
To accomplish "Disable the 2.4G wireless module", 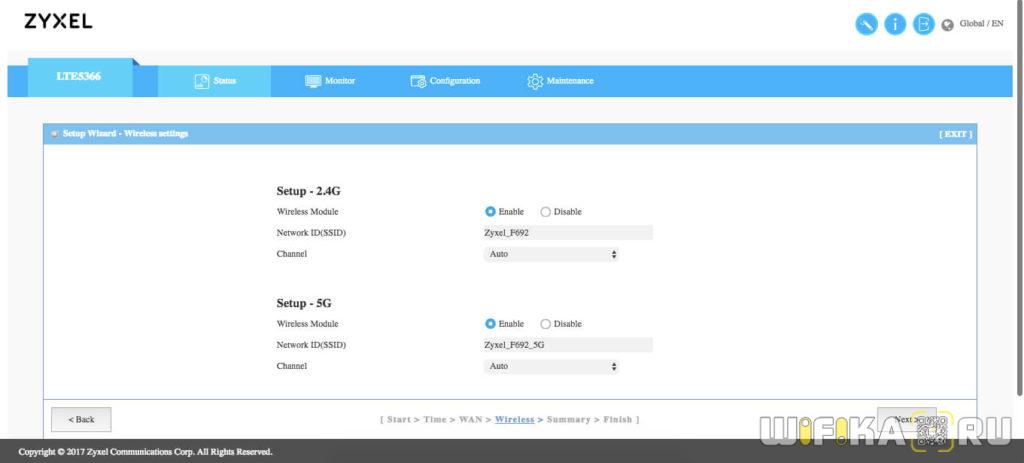I will (x=545, y=212).
